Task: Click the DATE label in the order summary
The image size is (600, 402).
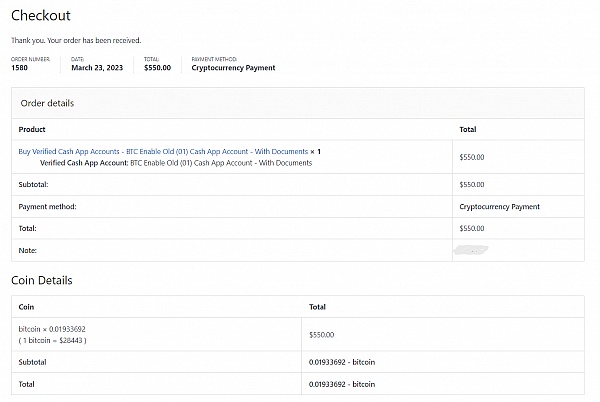Action: [78, 59]
